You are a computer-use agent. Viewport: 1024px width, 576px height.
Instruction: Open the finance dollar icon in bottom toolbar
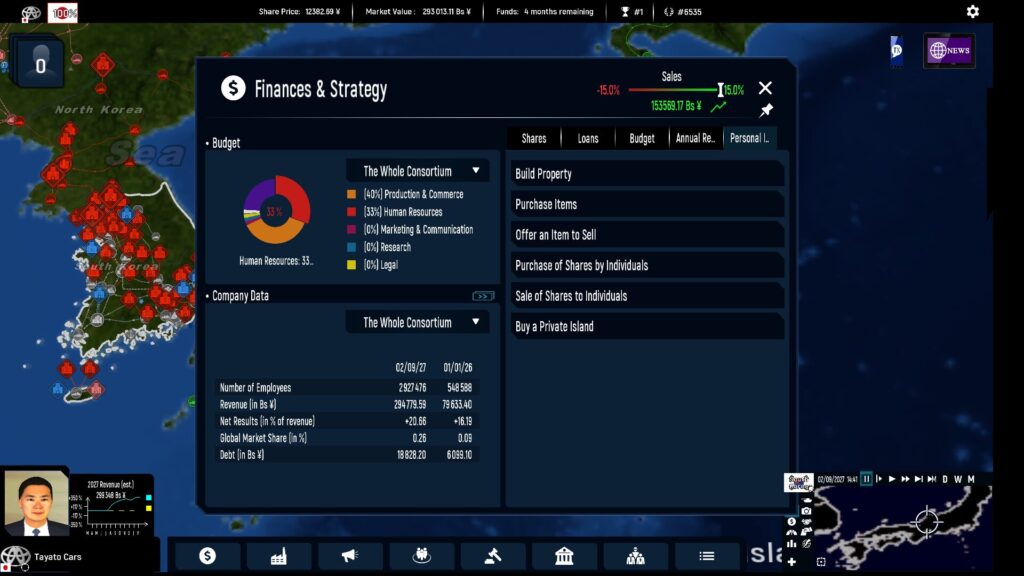tap(207, 556)
